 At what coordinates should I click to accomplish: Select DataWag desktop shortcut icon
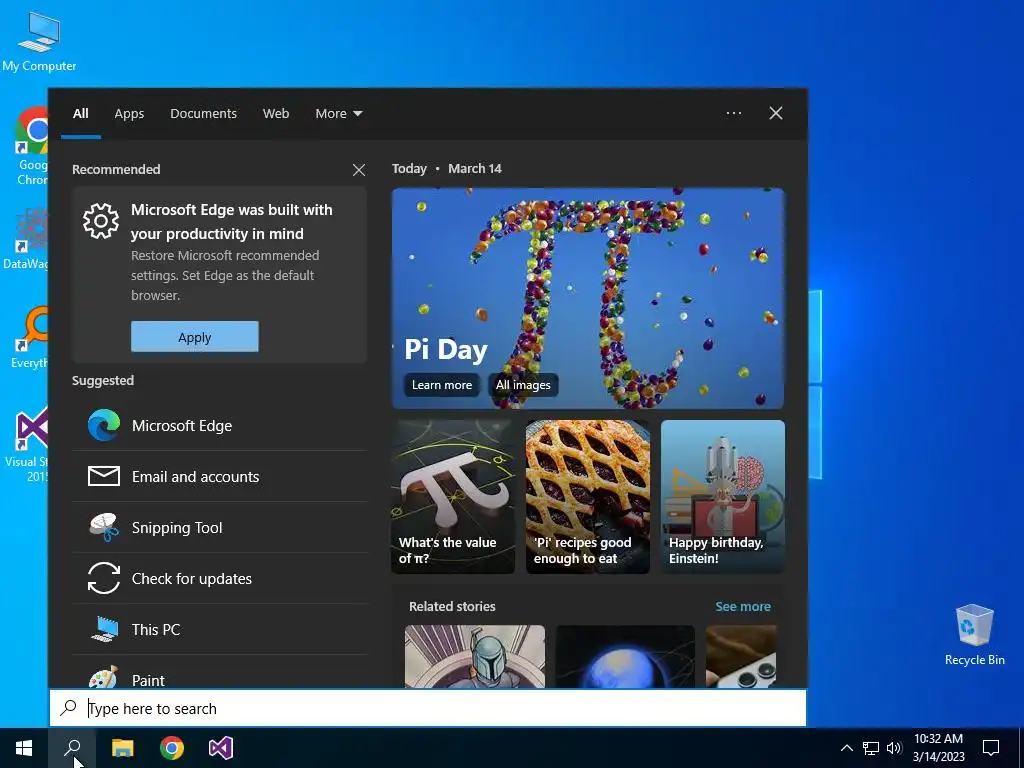point(26,238)
